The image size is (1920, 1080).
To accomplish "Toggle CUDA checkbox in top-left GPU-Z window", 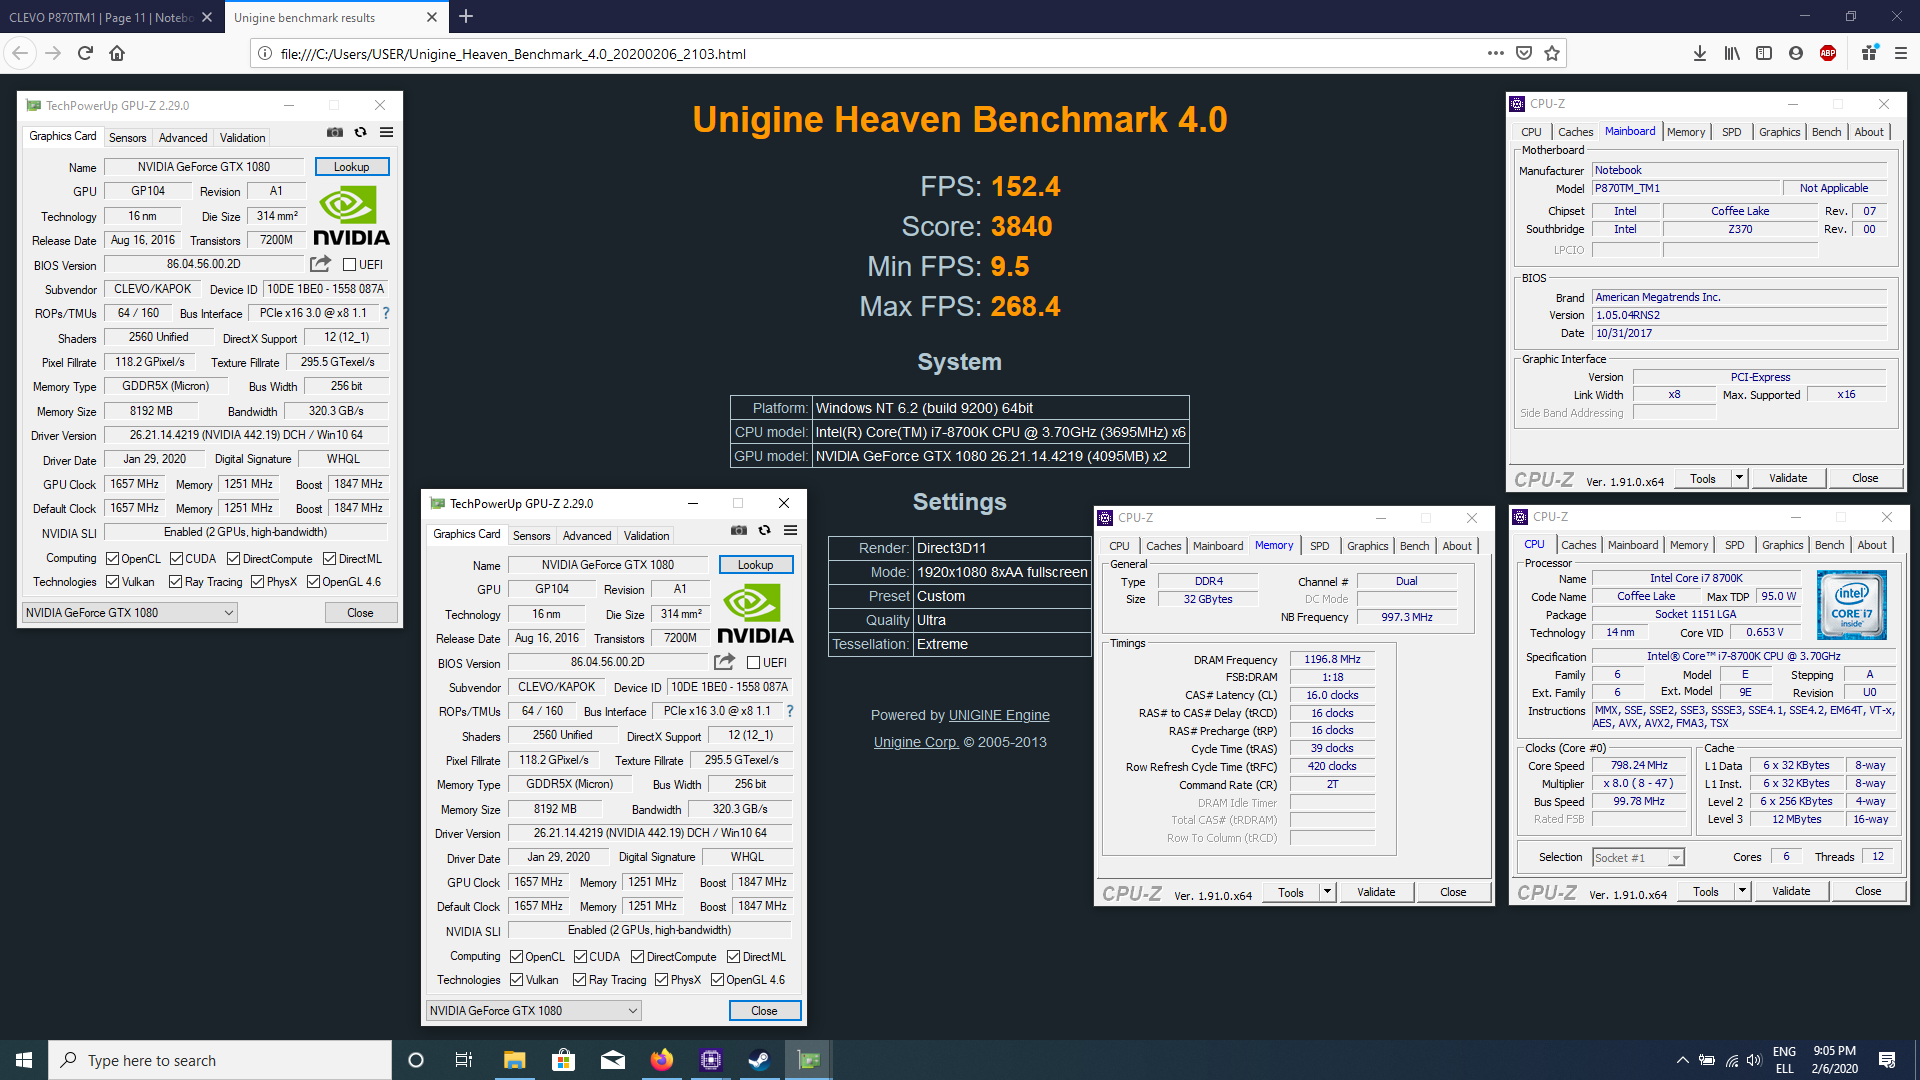I will pos(177,559).
